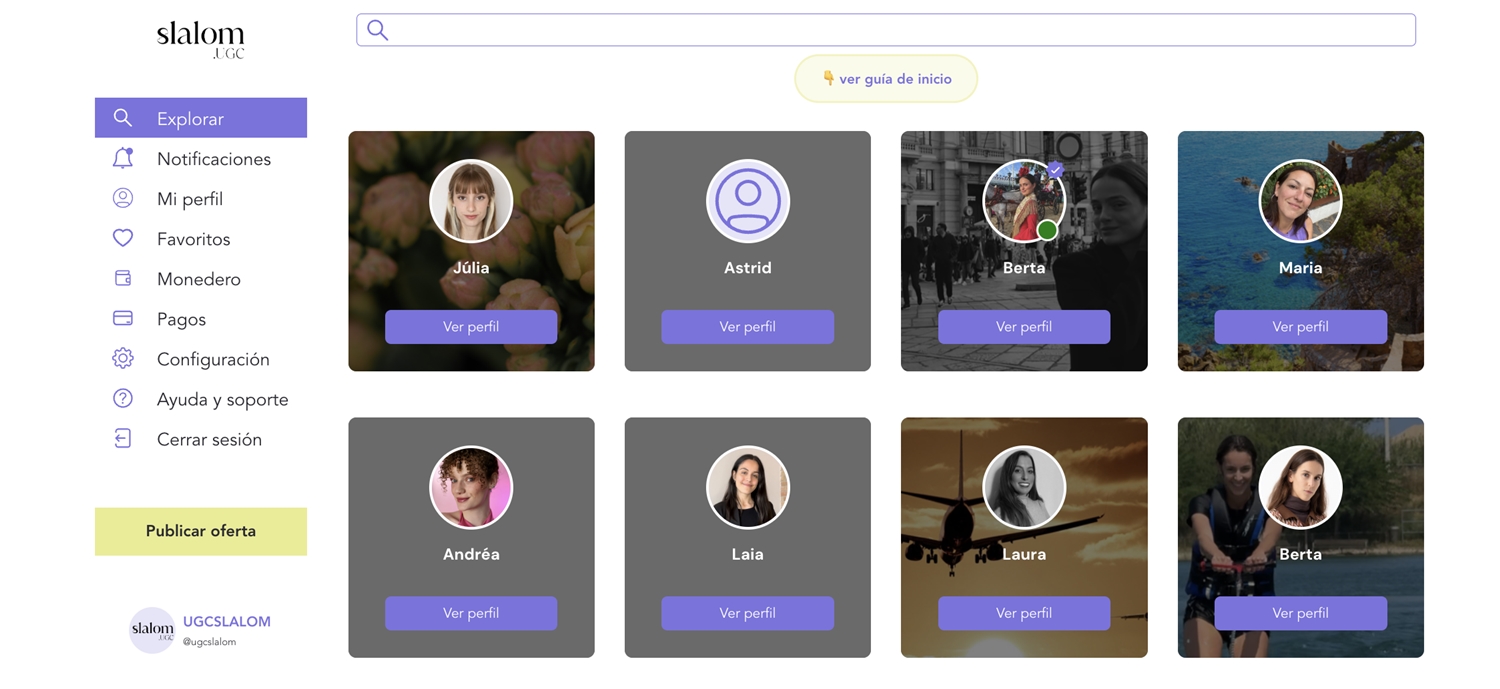Click the green status dot on Berta's photo
The image size is (1500, 689).
pyautogui.click(x=1047, y=230)
